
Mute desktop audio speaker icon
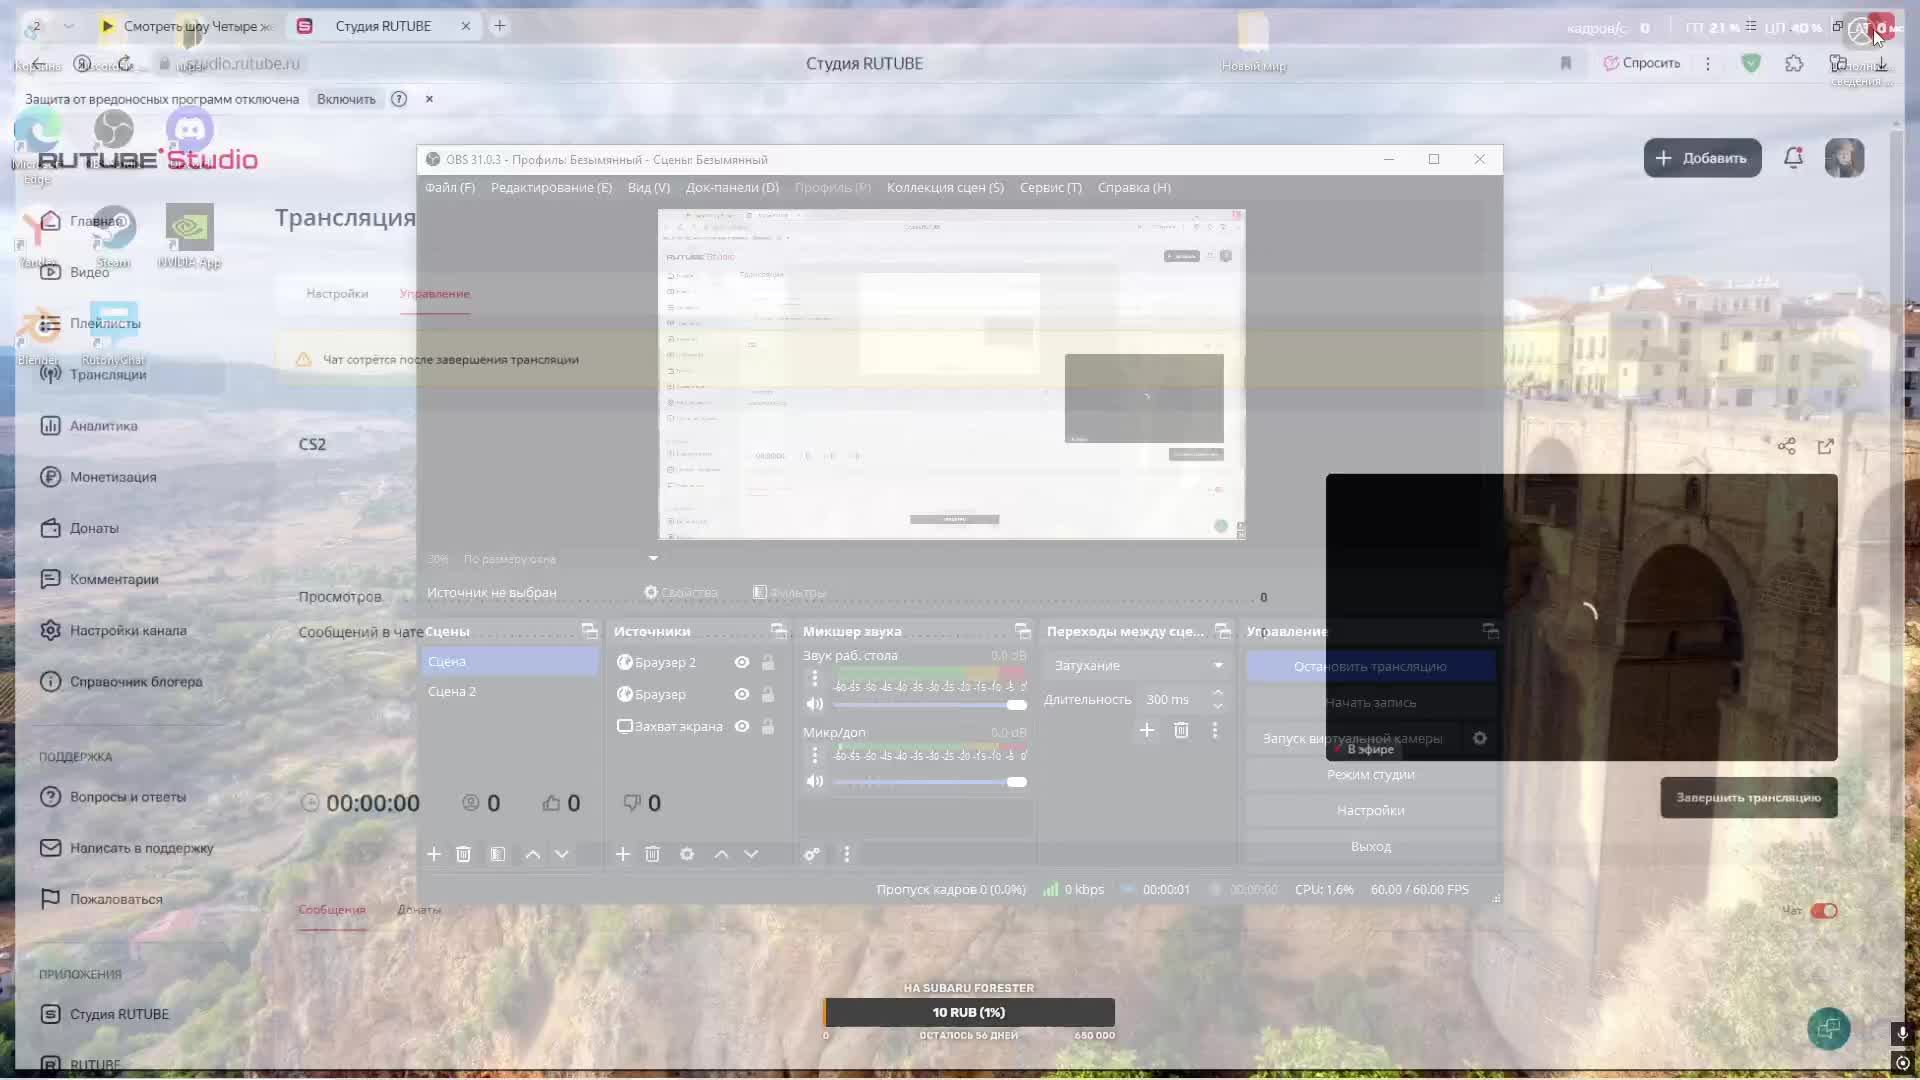coord(815,704)
